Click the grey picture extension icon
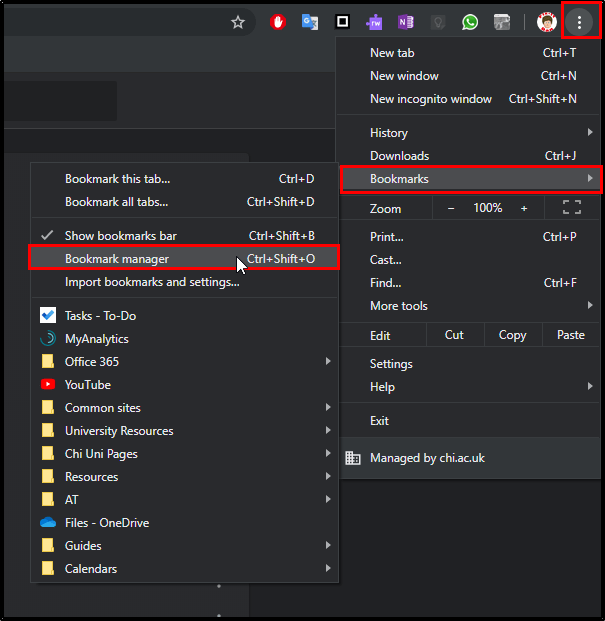This screenshot has height=621, width=605. [502, 22]
